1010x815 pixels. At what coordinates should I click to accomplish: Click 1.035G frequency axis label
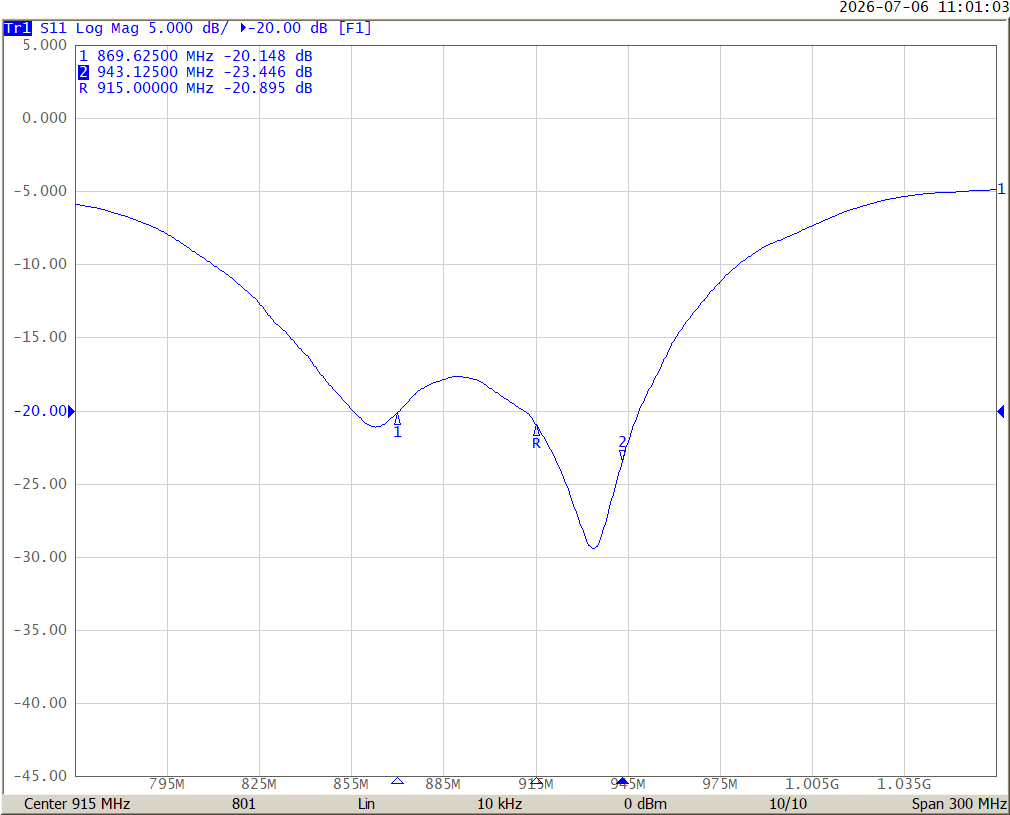(904, 784)
